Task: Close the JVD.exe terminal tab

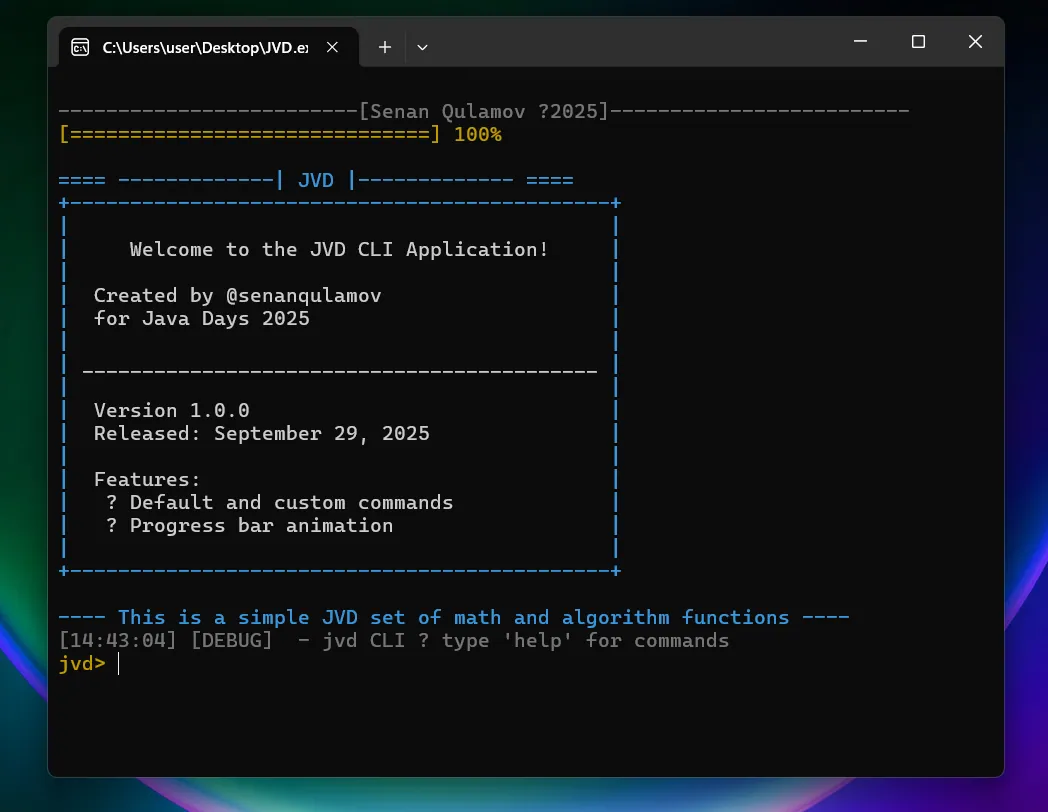Action: (332, 47)
